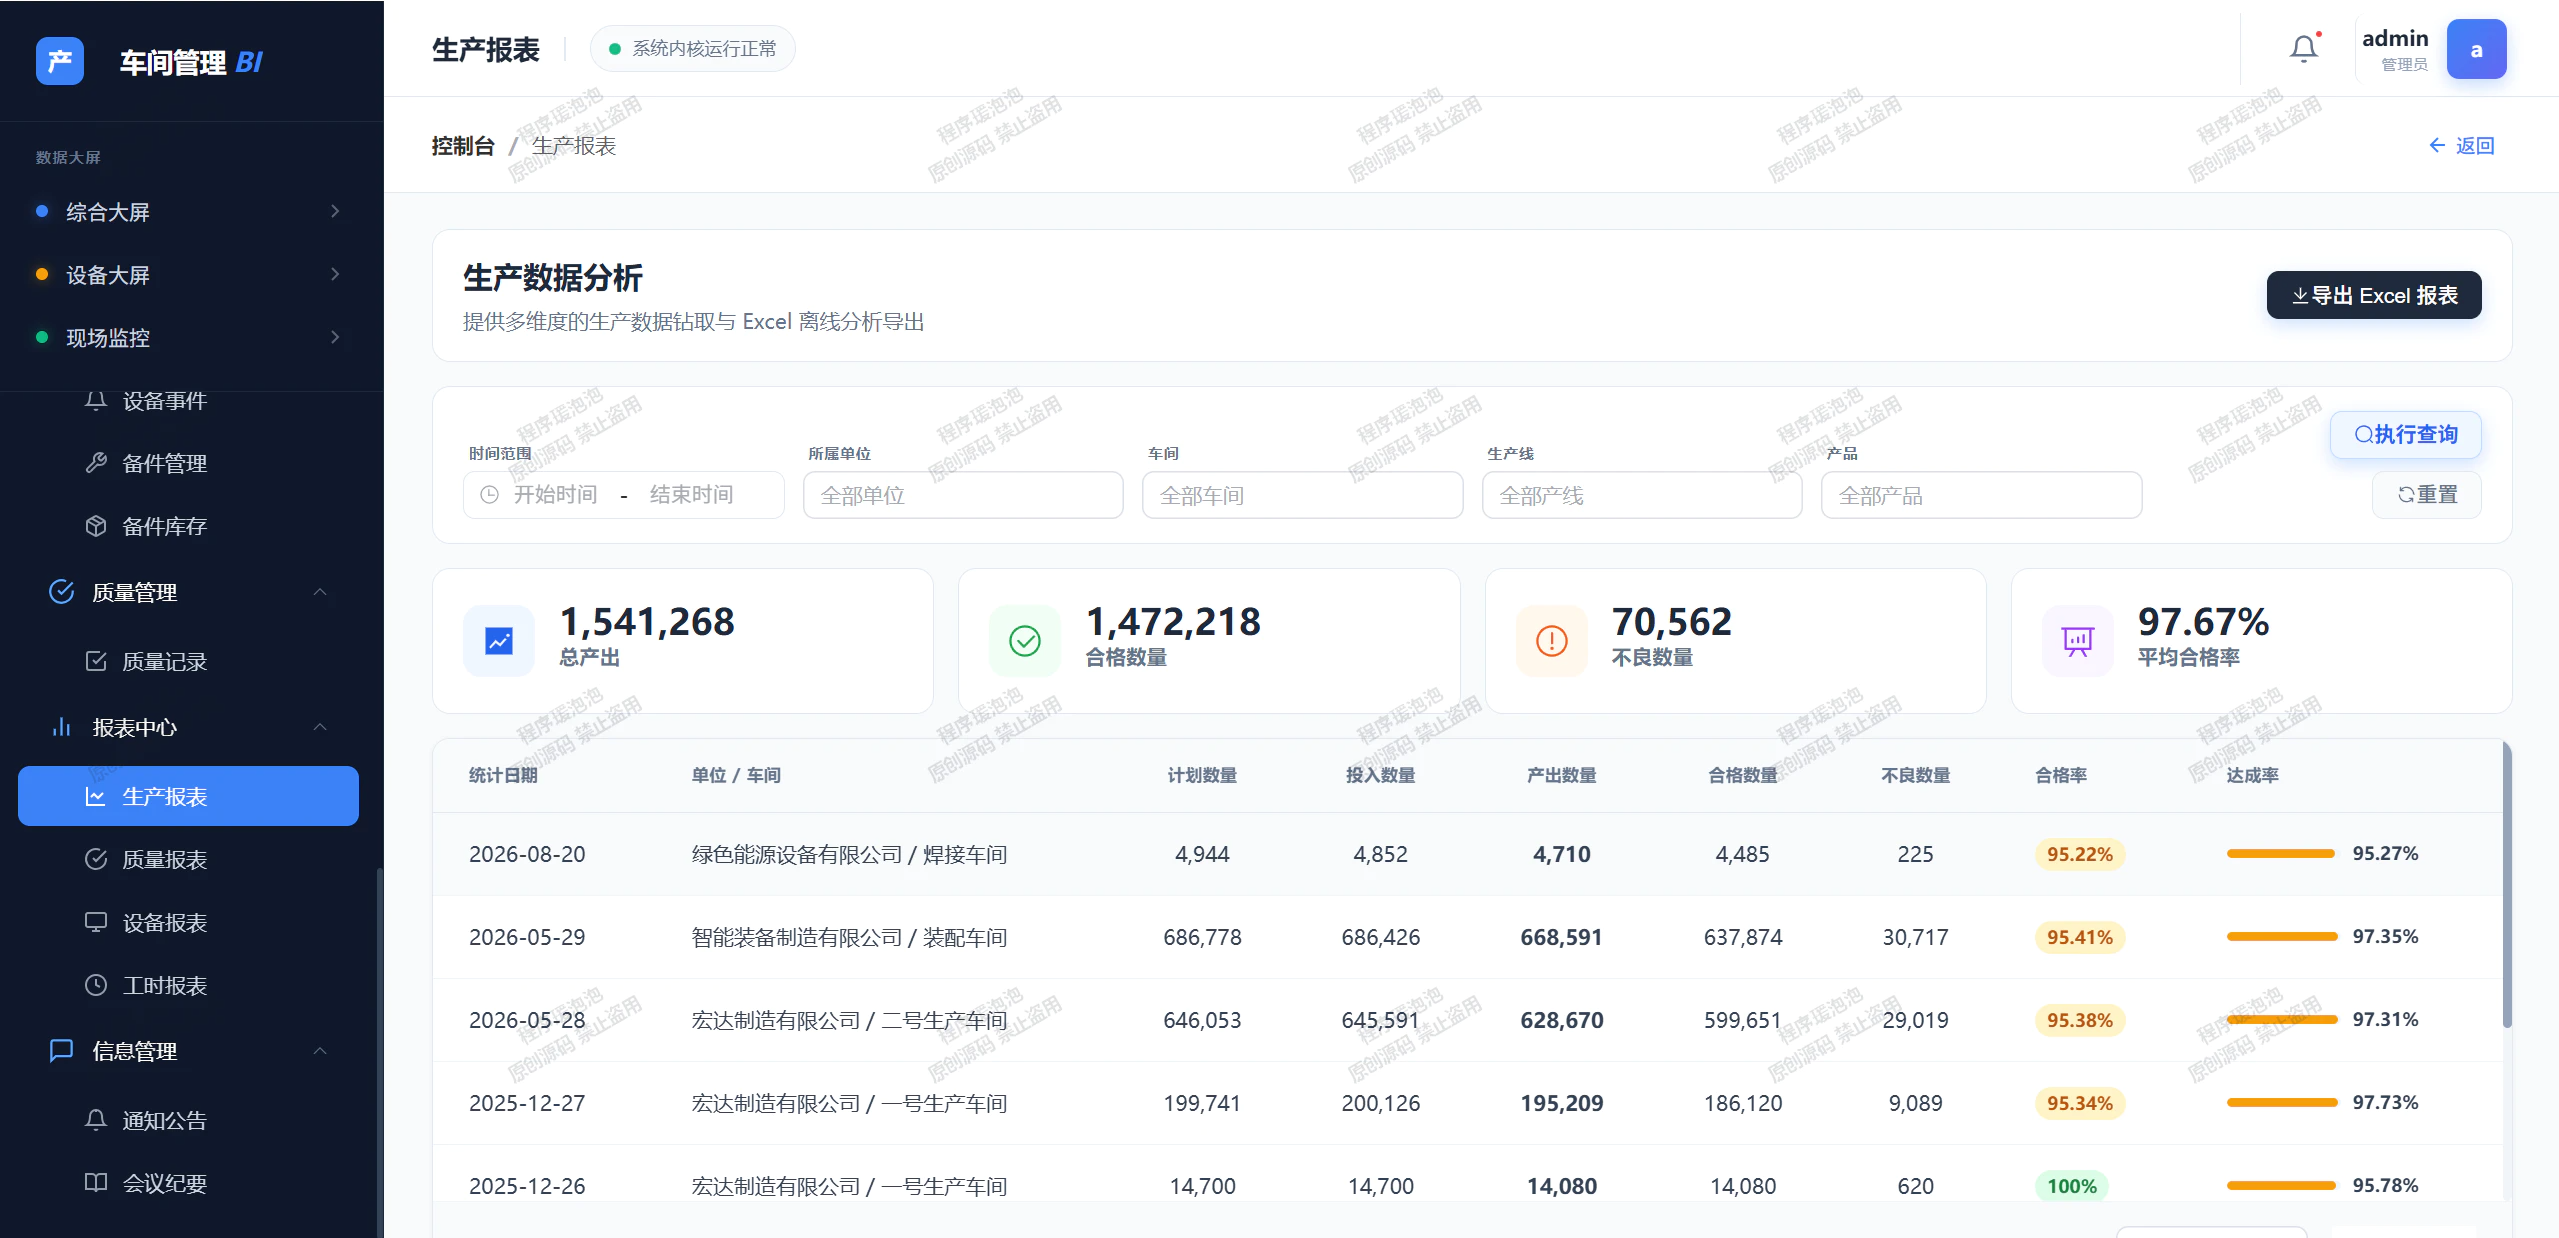Expand the 综合大屏 chevron

(x=335, y=211)
